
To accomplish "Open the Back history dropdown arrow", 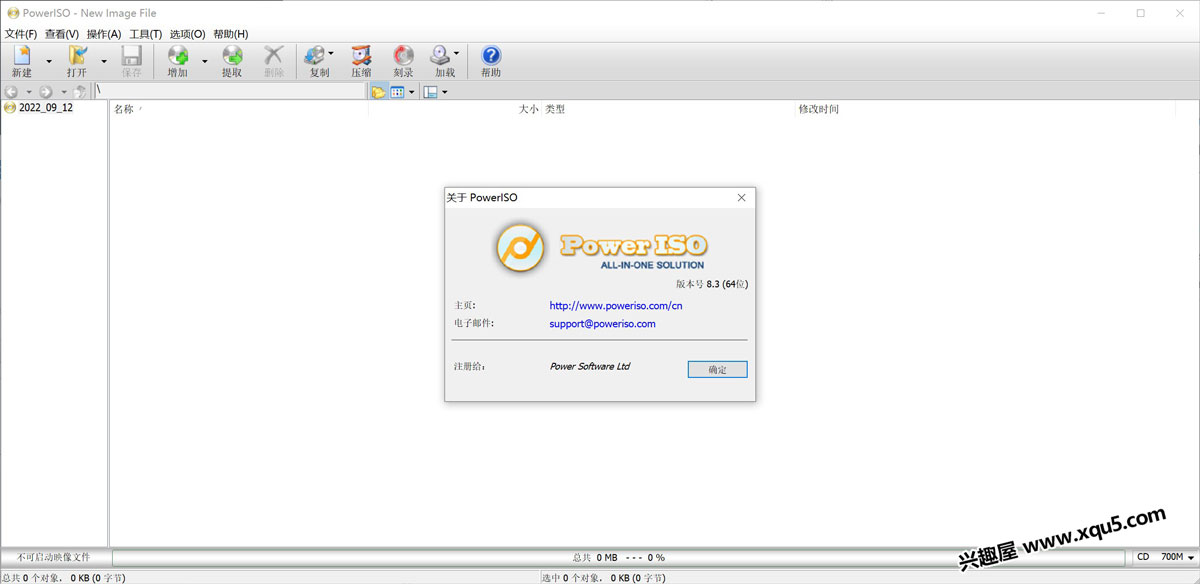I will click(x=29, y=91).
